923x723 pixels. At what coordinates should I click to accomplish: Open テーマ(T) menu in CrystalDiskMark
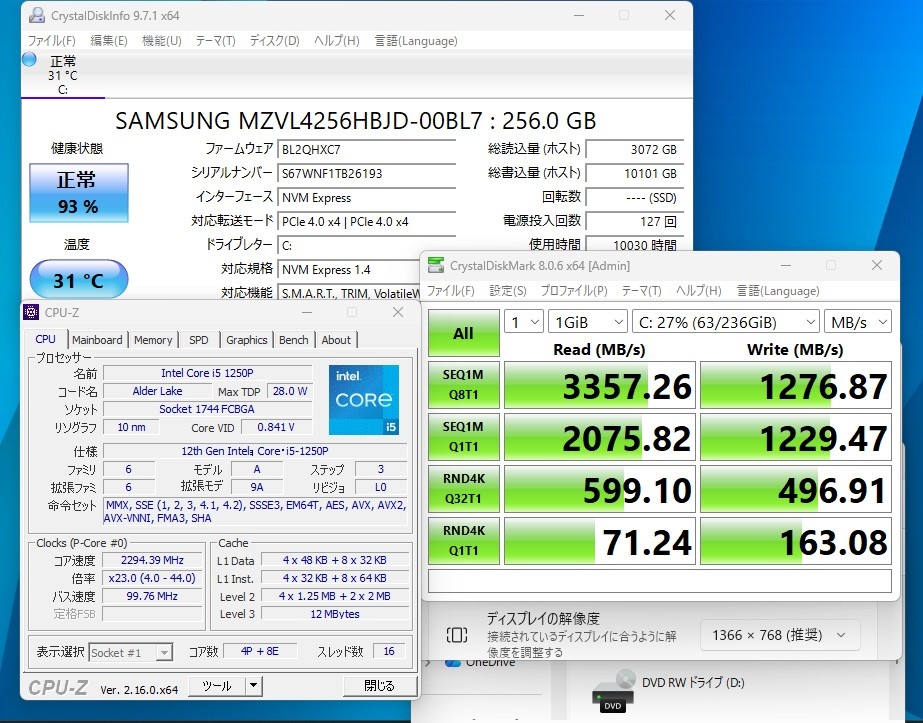(x=642, y=291)
